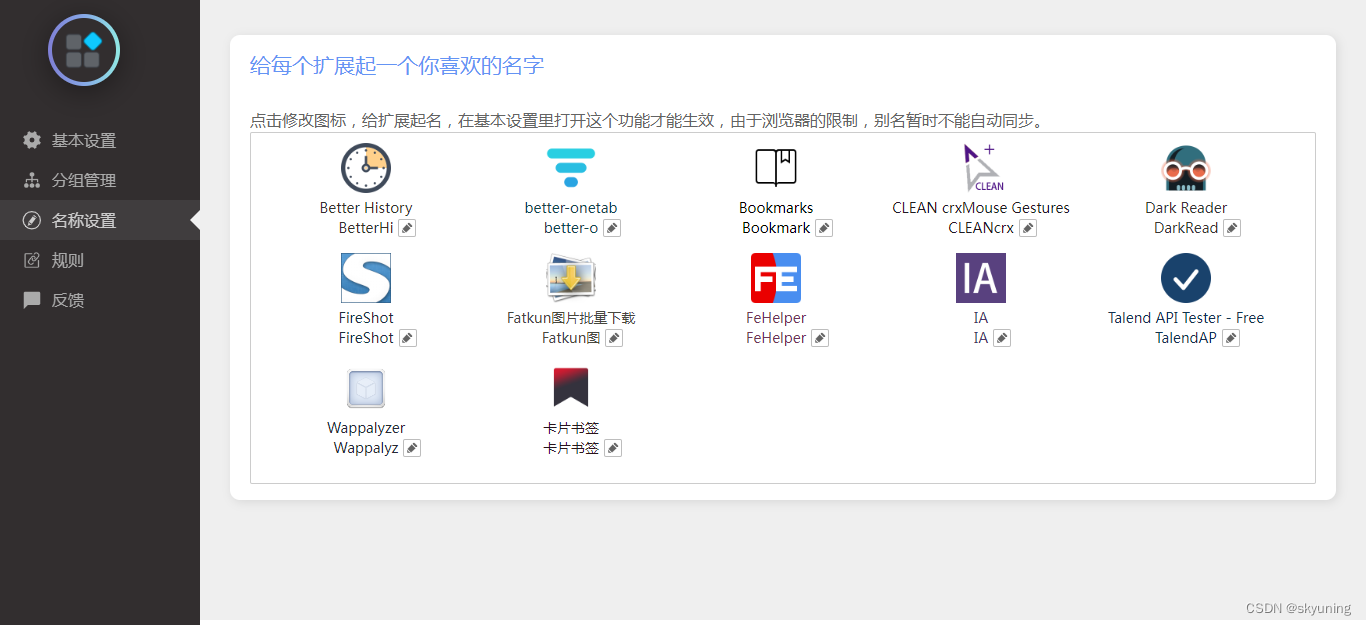The image size is (1366, 625).
Task: Edit the 卡片书签 alias with pencil icon
Action: coord(613,448)
